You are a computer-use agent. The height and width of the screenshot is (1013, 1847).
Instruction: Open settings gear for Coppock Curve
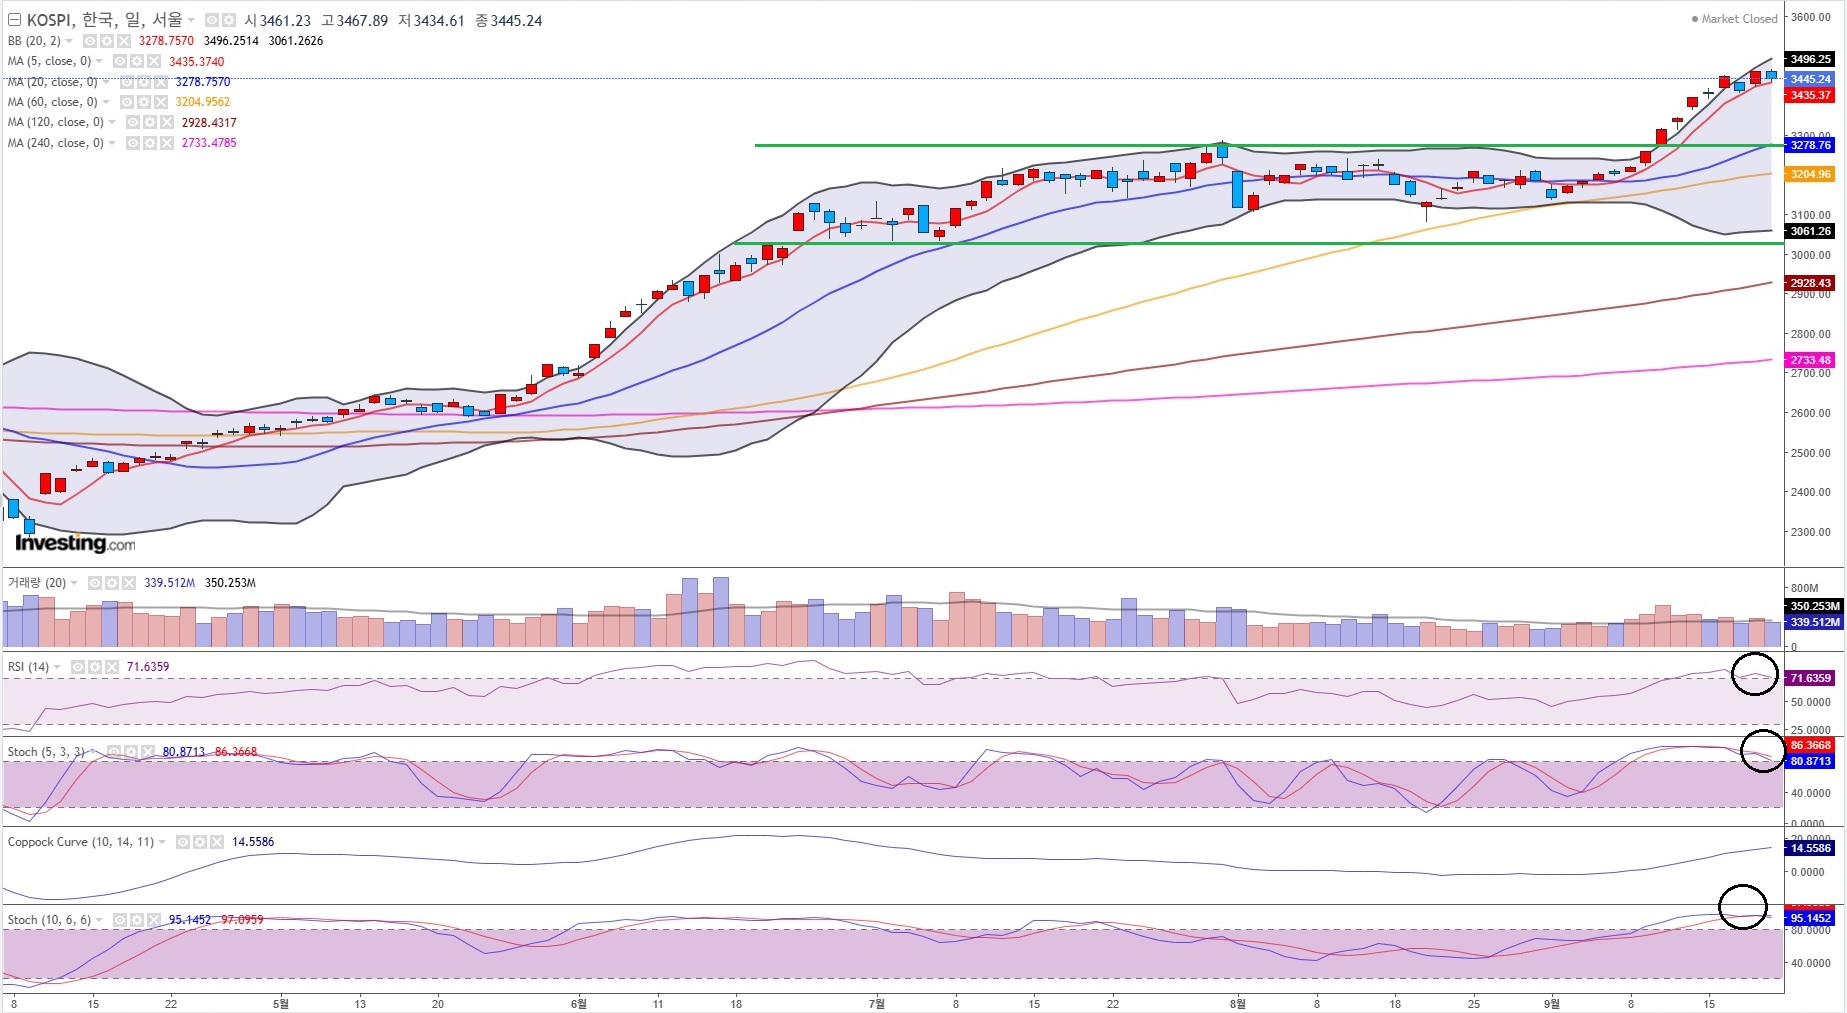[200, 842]
